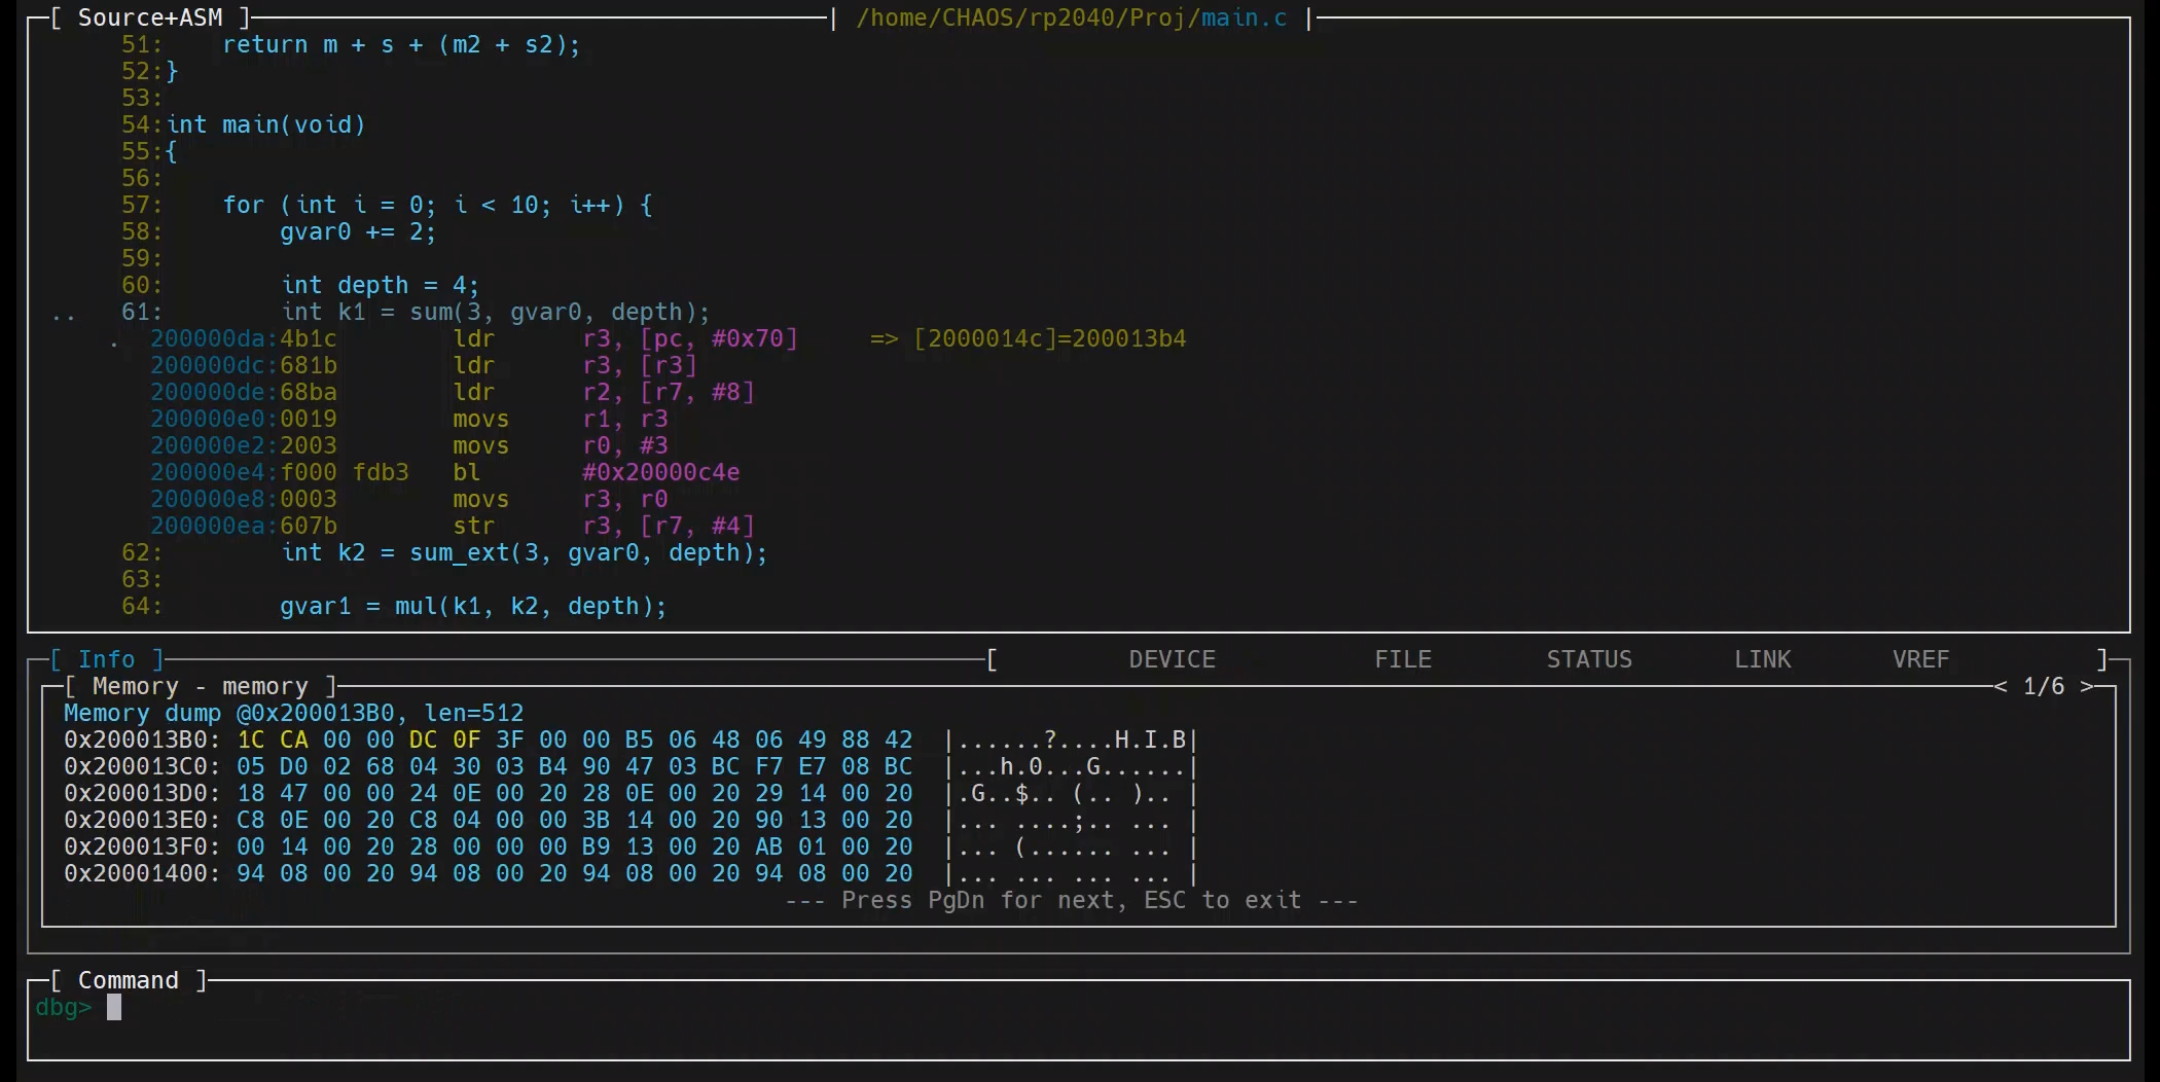Click line 64 gvar1 mul assignment

point(472,606)
